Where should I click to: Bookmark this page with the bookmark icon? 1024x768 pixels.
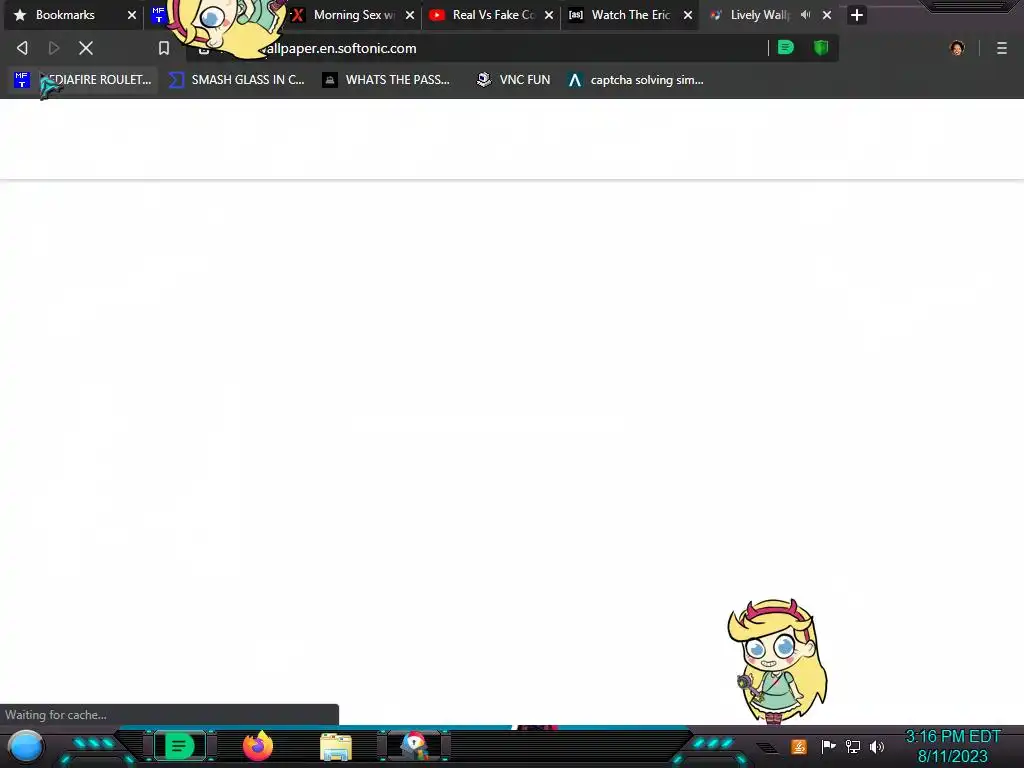[x=164, y=48]
